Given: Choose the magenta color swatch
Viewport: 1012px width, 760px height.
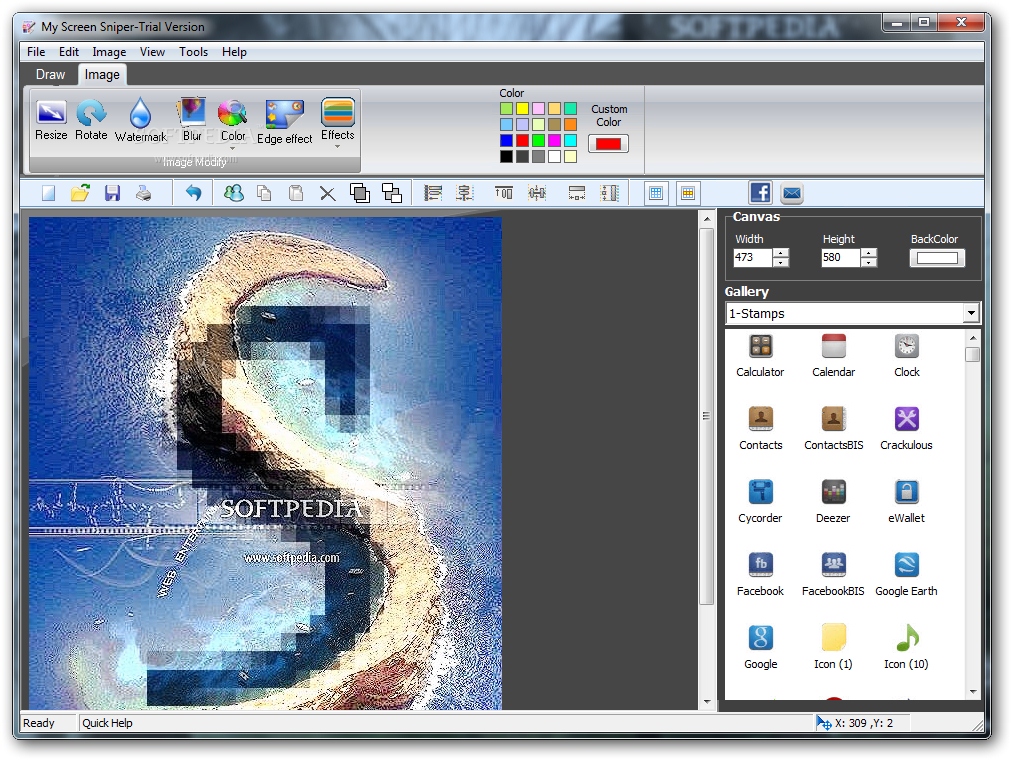Looking at the screenshot, I should pyautogui.click(x=554, y=140).
